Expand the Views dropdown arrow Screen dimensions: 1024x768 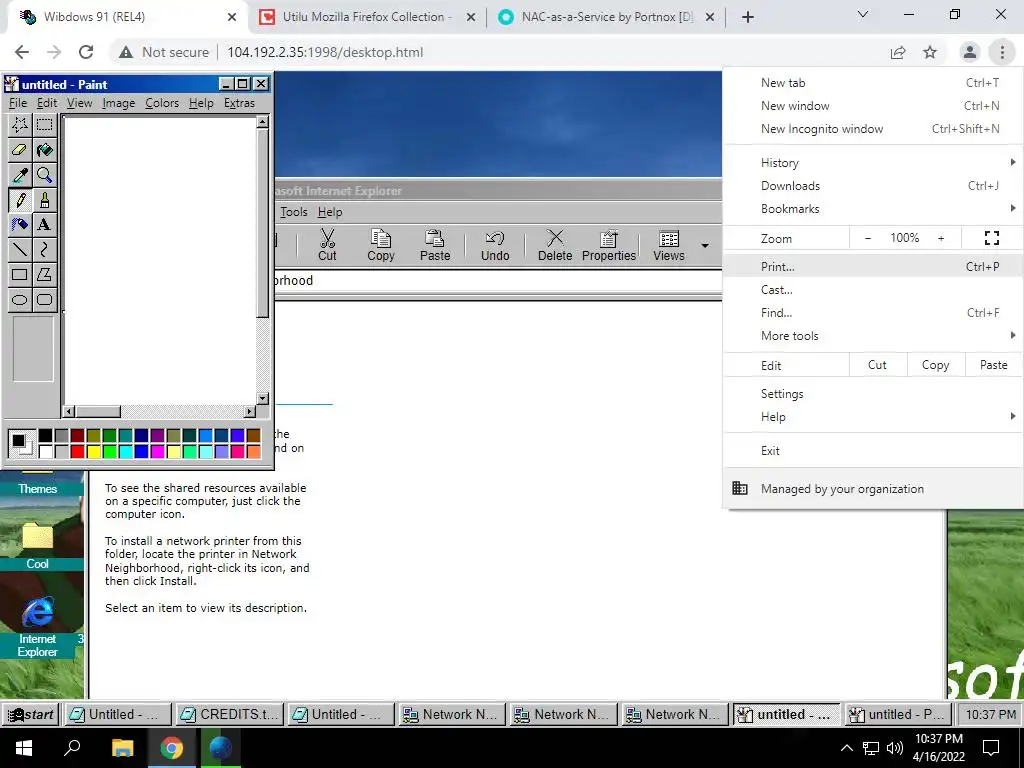pyautogui.click(x=705, y=246)
